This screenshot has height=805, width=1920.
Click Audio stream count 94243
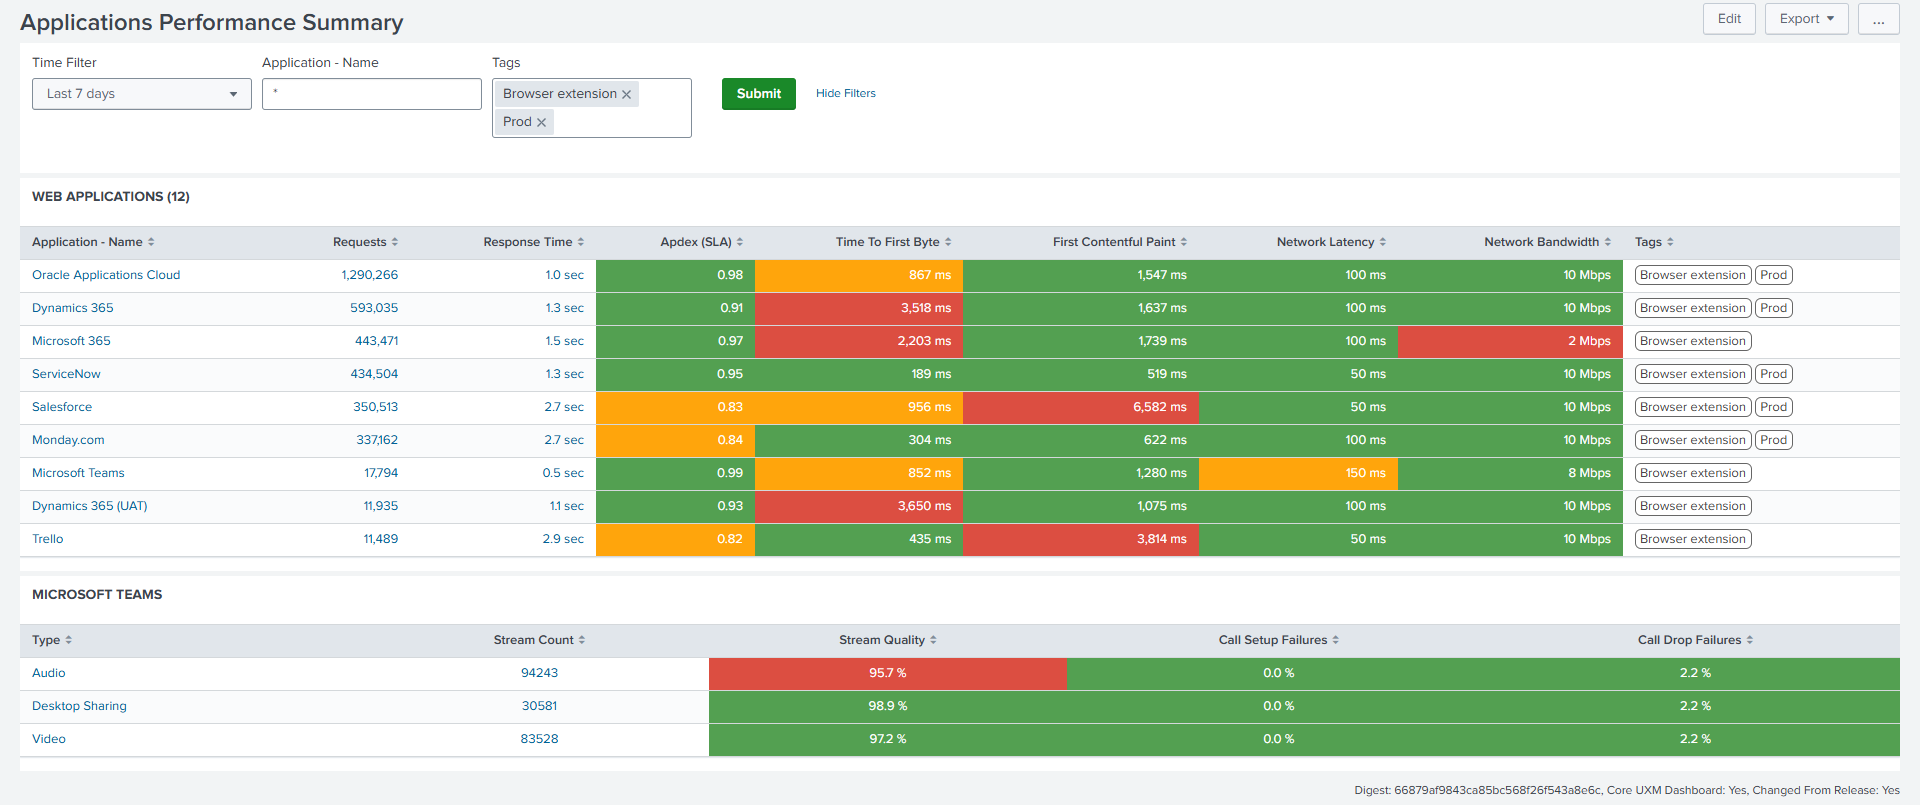point(539,673)
